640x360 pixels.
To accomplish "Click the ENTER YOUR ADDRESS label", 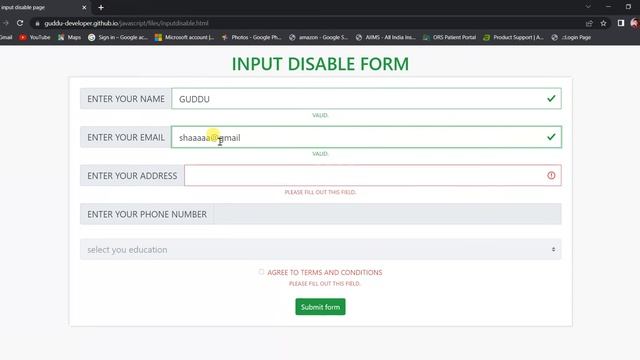I will pyautogui.click(x=132, y=176).
